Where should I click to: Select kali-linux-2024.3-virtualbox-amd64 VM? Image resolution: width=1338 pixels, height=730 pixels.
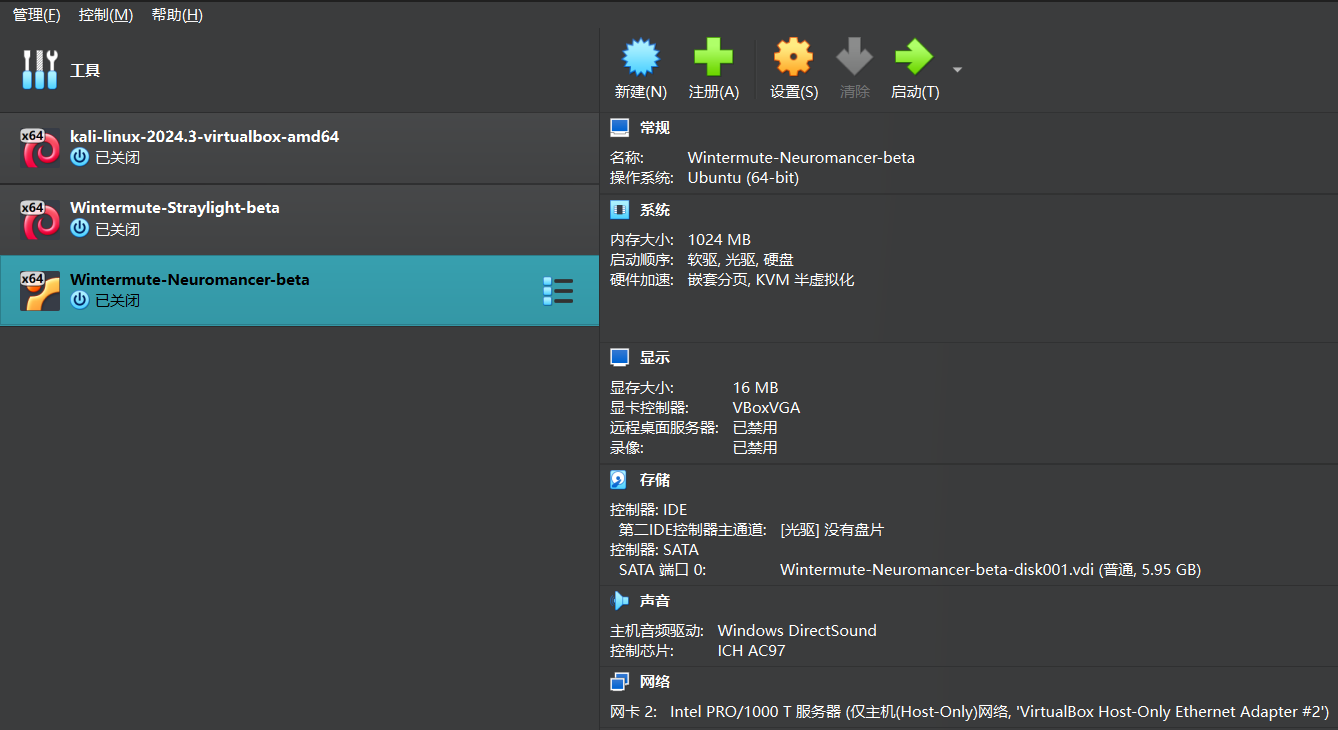[x=204, y=137]
